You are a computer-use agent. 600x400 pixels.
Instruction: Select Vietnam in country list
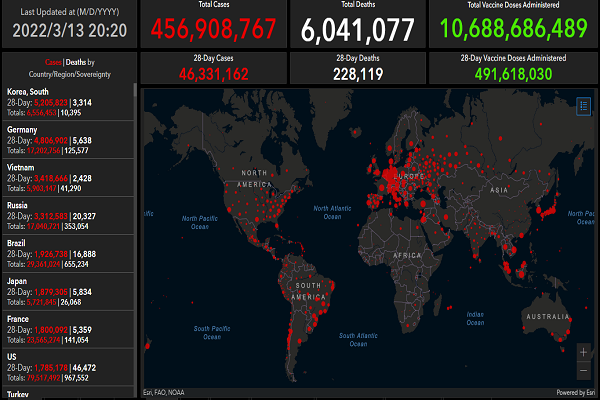[x=68, y=178]
